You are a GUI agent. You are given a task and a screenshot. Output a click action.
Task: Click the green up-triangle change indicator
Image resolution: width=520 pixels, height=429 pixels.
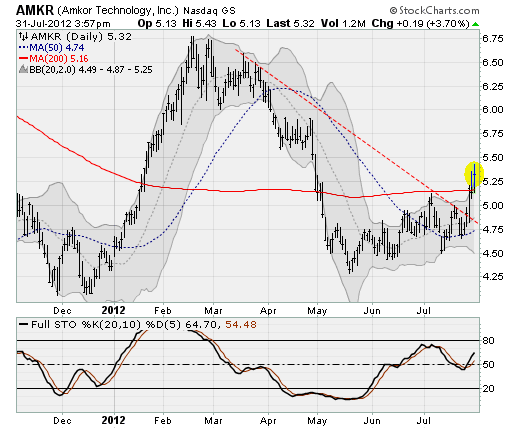coord(475,24)
